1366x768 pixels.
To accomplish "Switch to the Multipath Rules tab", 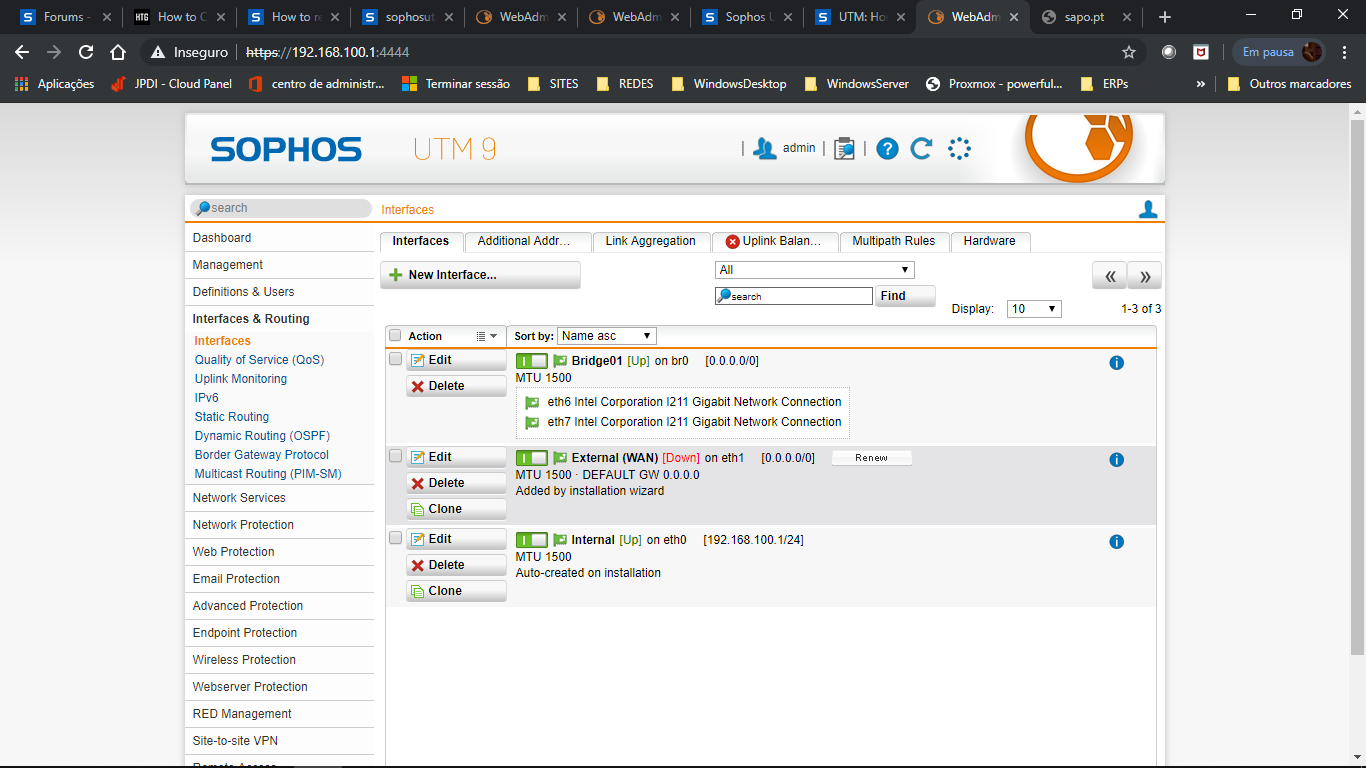I will coord(894,241).
